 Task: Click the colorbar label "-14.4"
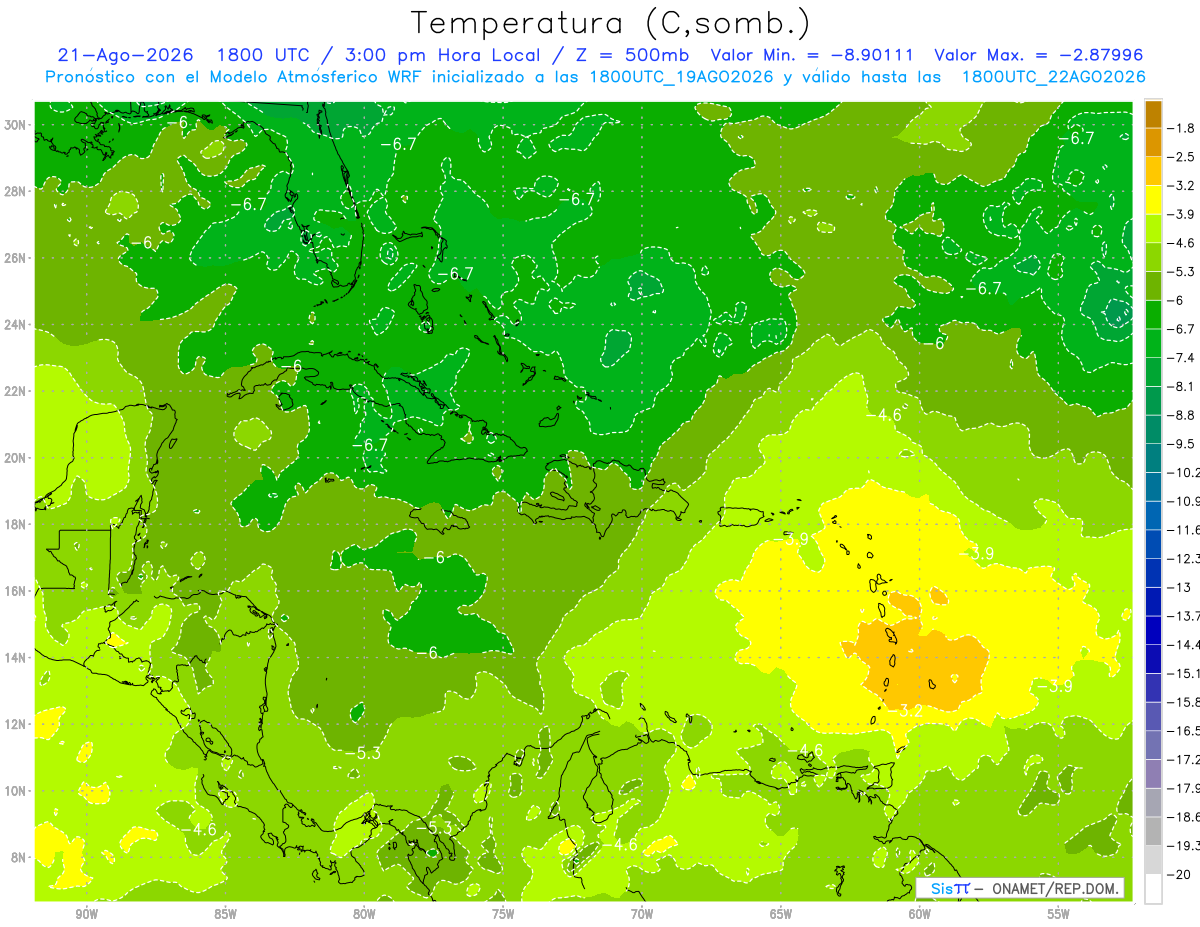point(1184,645)
